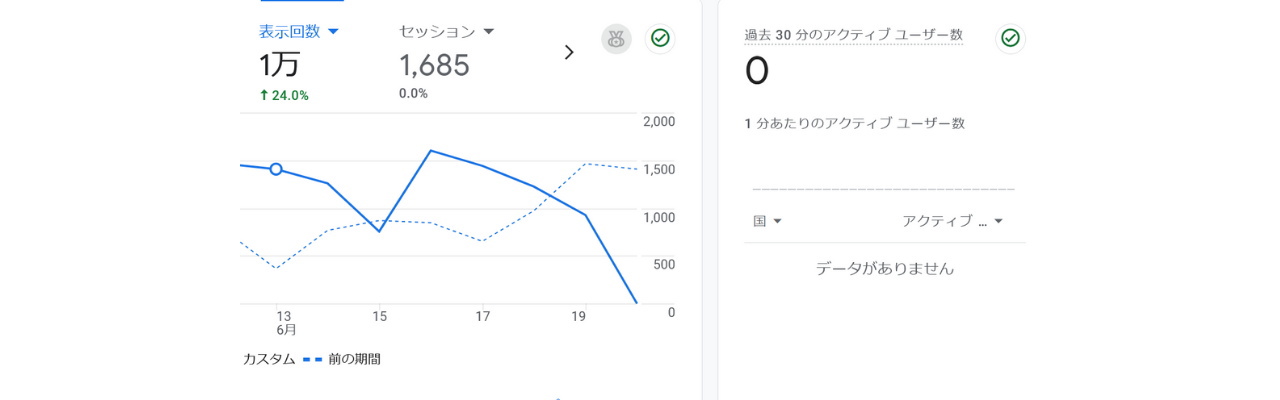Show next metrics with the right chevron arrow
Viewport: 1280px width, 400px height.
569,52
